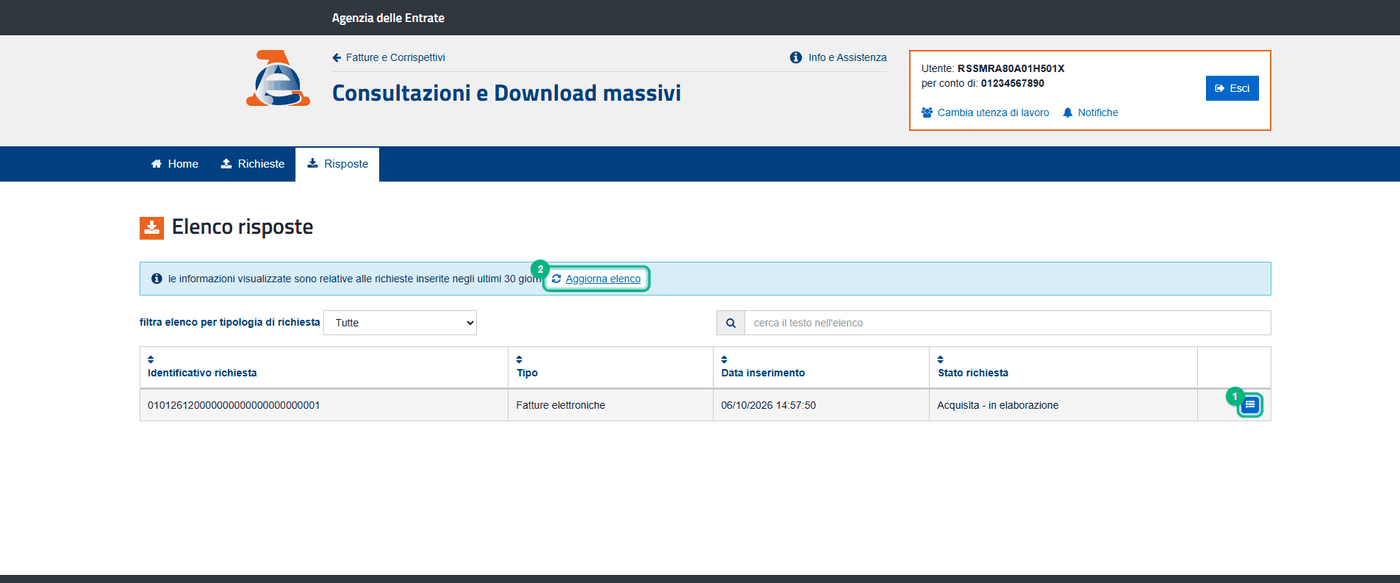Click Acquisita - in elaborazione status
The height and width of the screenshot is (583, 1400).
pyautogui.click(x=998, y=405)
